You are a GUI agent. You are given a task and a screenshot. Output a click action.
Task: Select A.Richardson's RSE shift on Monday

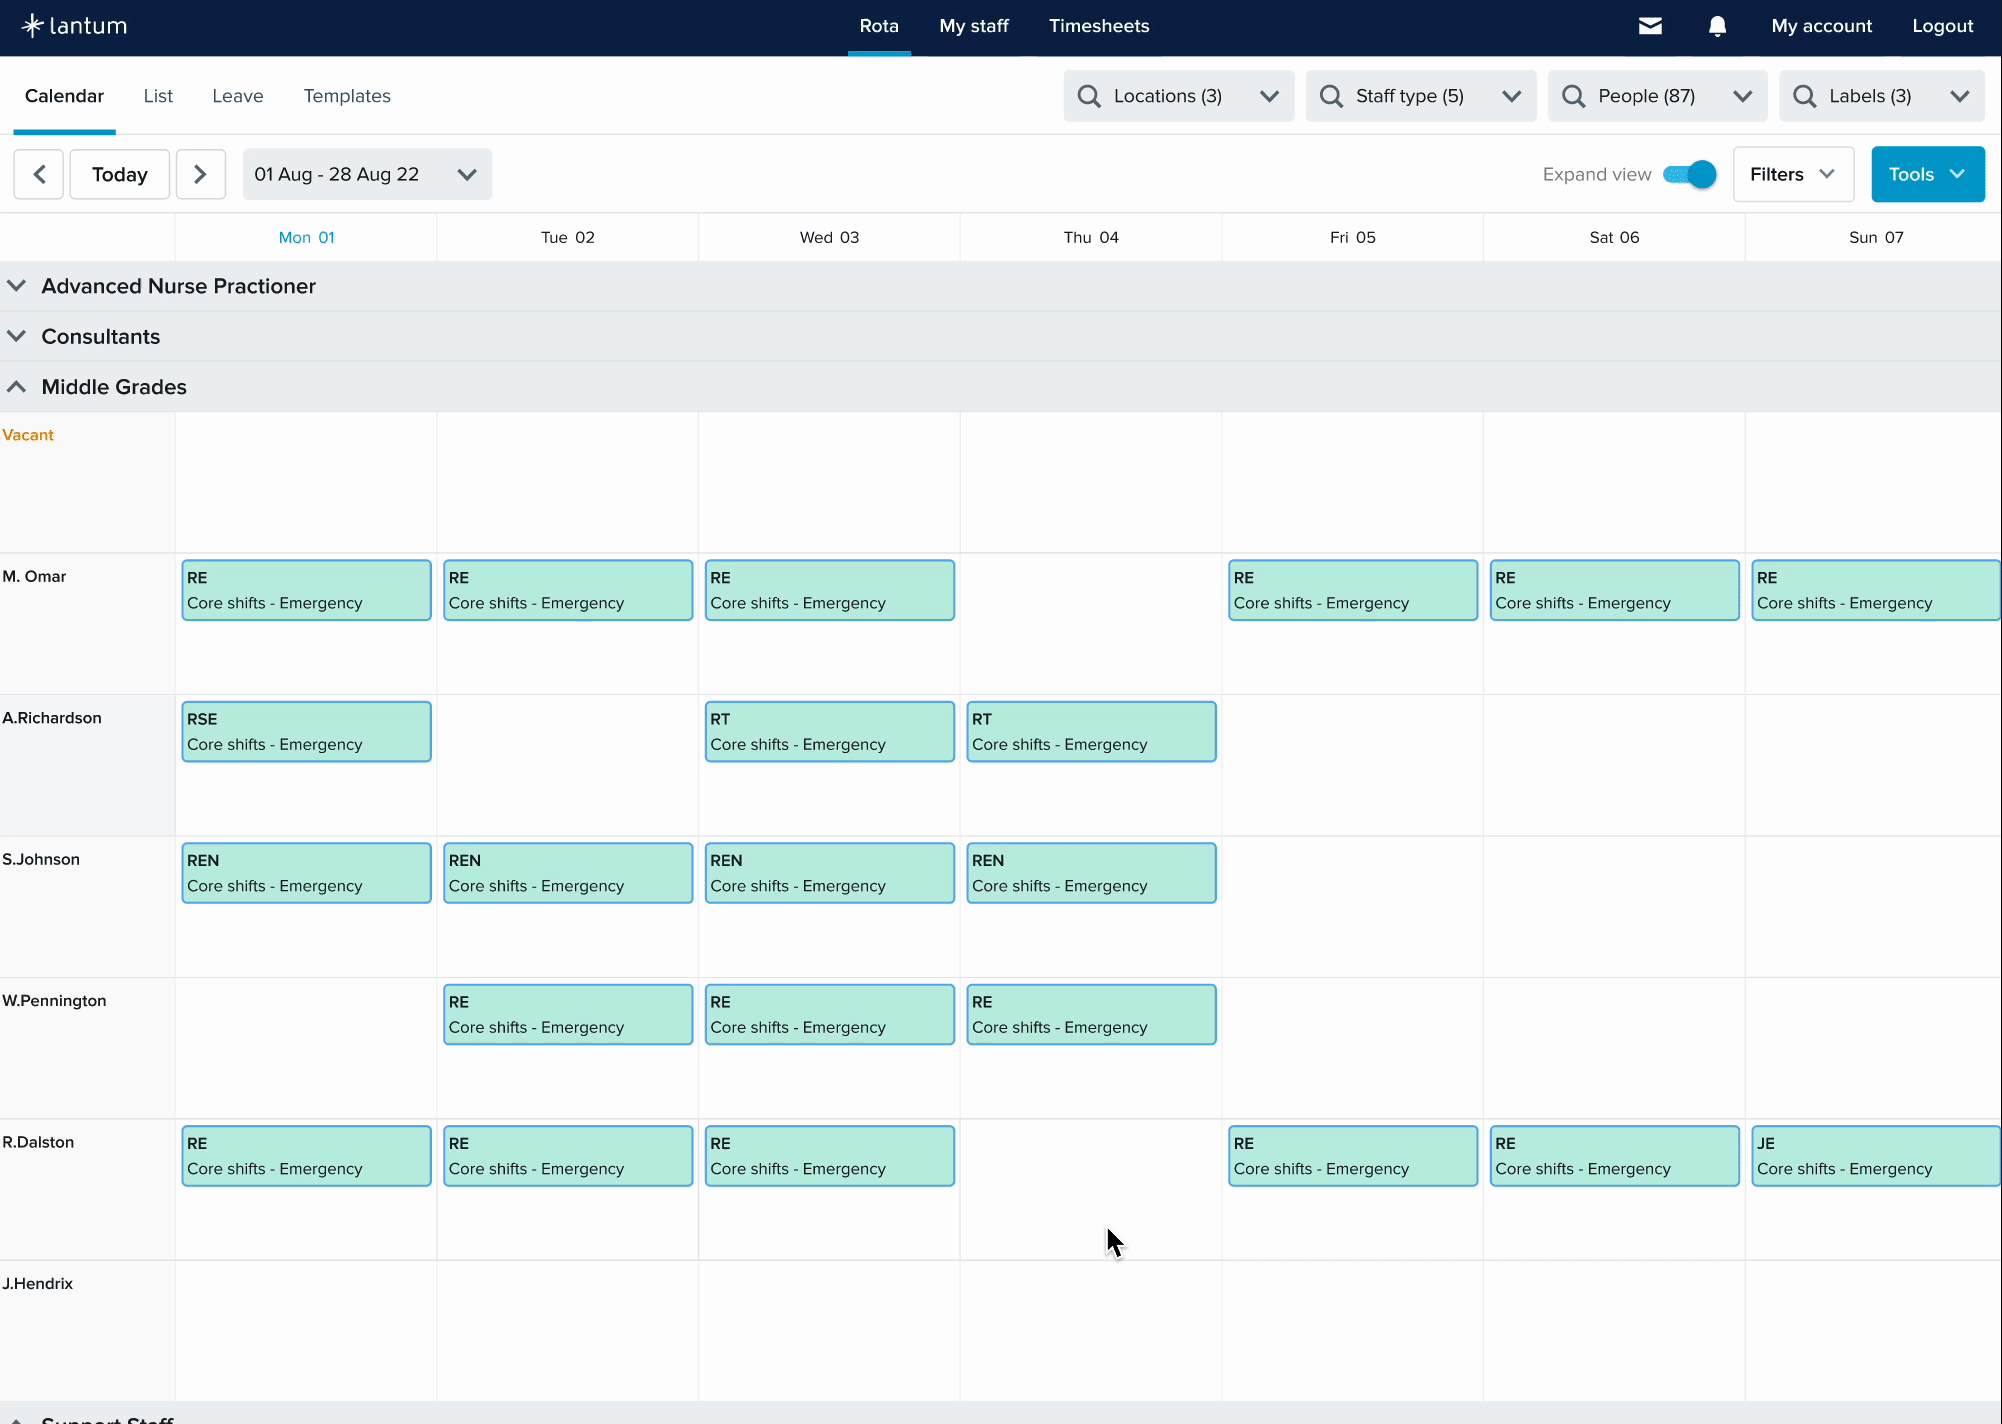306,731
